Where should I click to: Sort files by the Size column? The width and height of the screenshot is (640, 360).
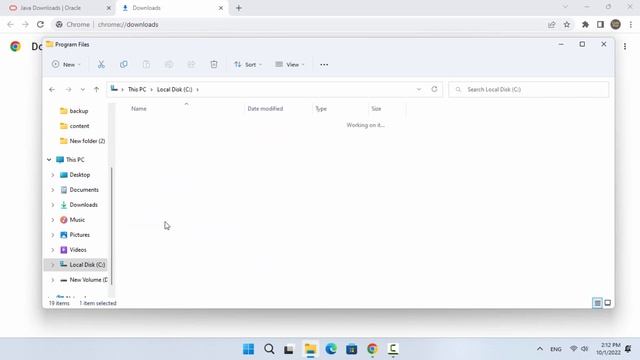pos(376,109)
